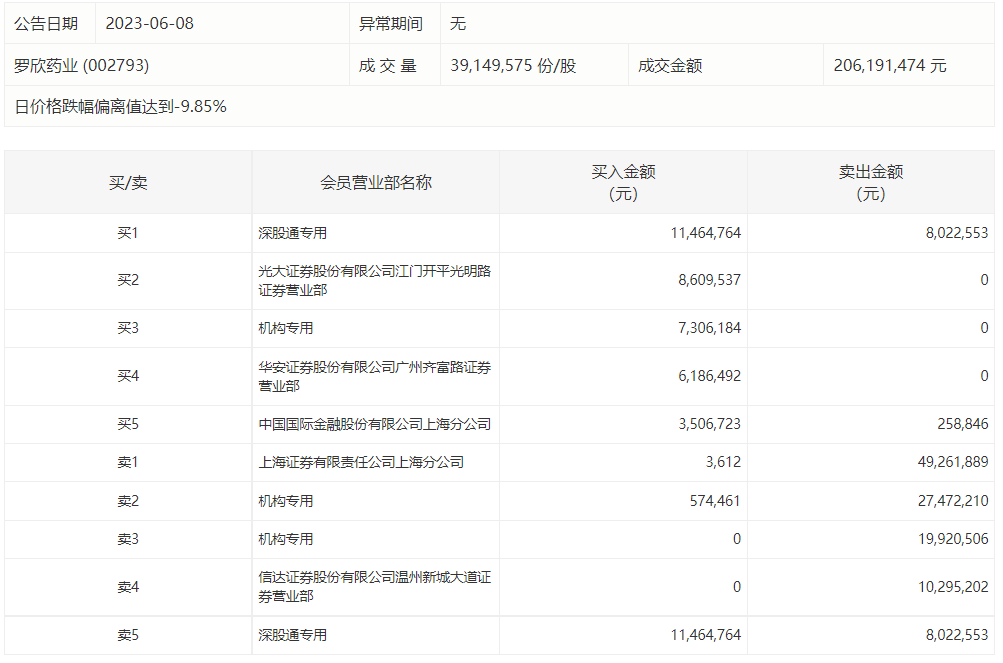Screen dimensions: 1003x663
Task: Click the 卖出金额(元) column header
Action: point(871,182)
